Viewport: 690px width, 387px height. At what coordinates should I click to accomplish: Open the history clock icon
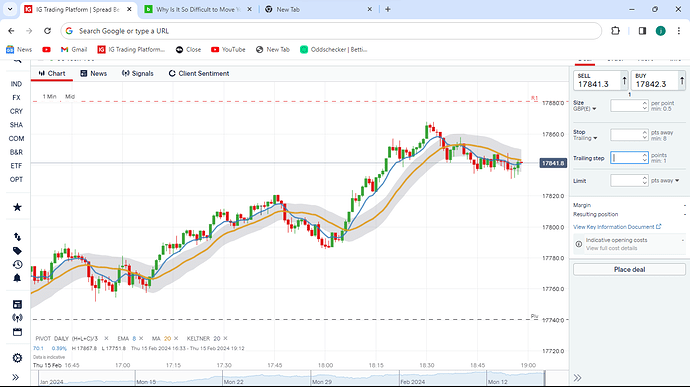[17, 264]
